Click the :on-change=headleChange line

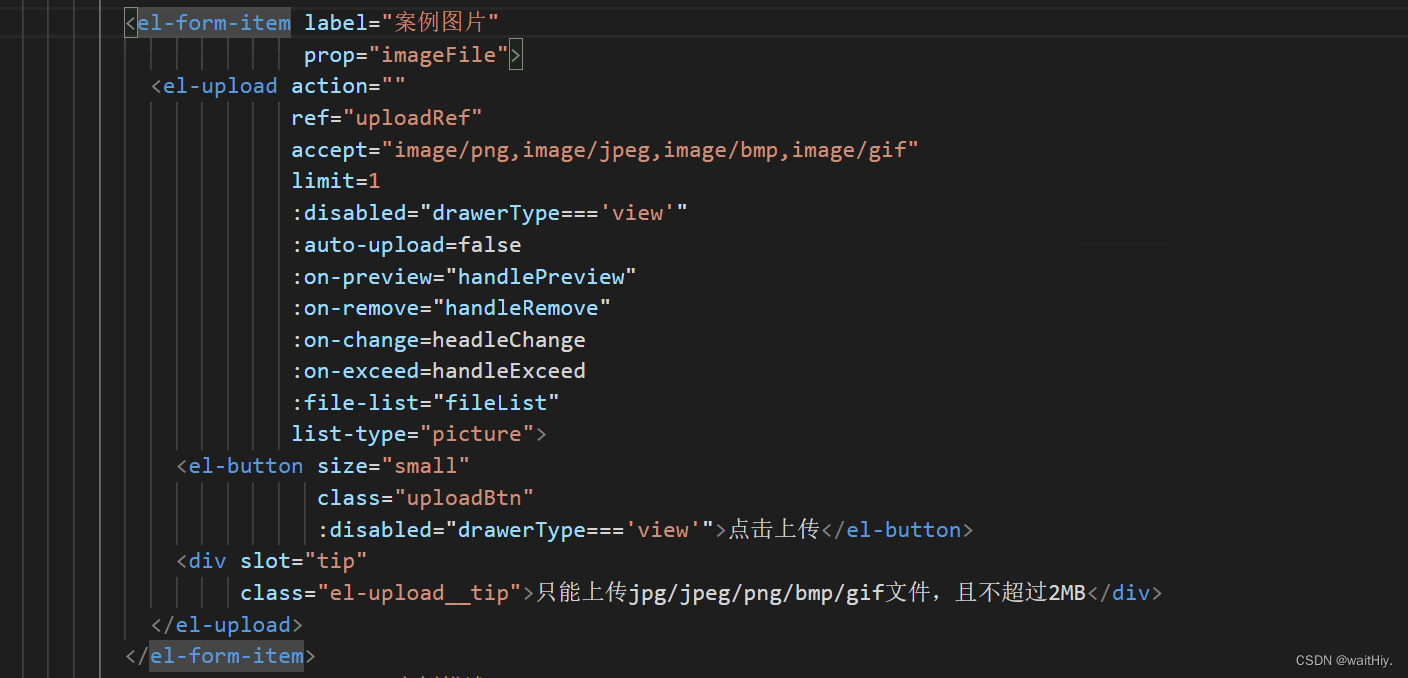click(438, 340)
